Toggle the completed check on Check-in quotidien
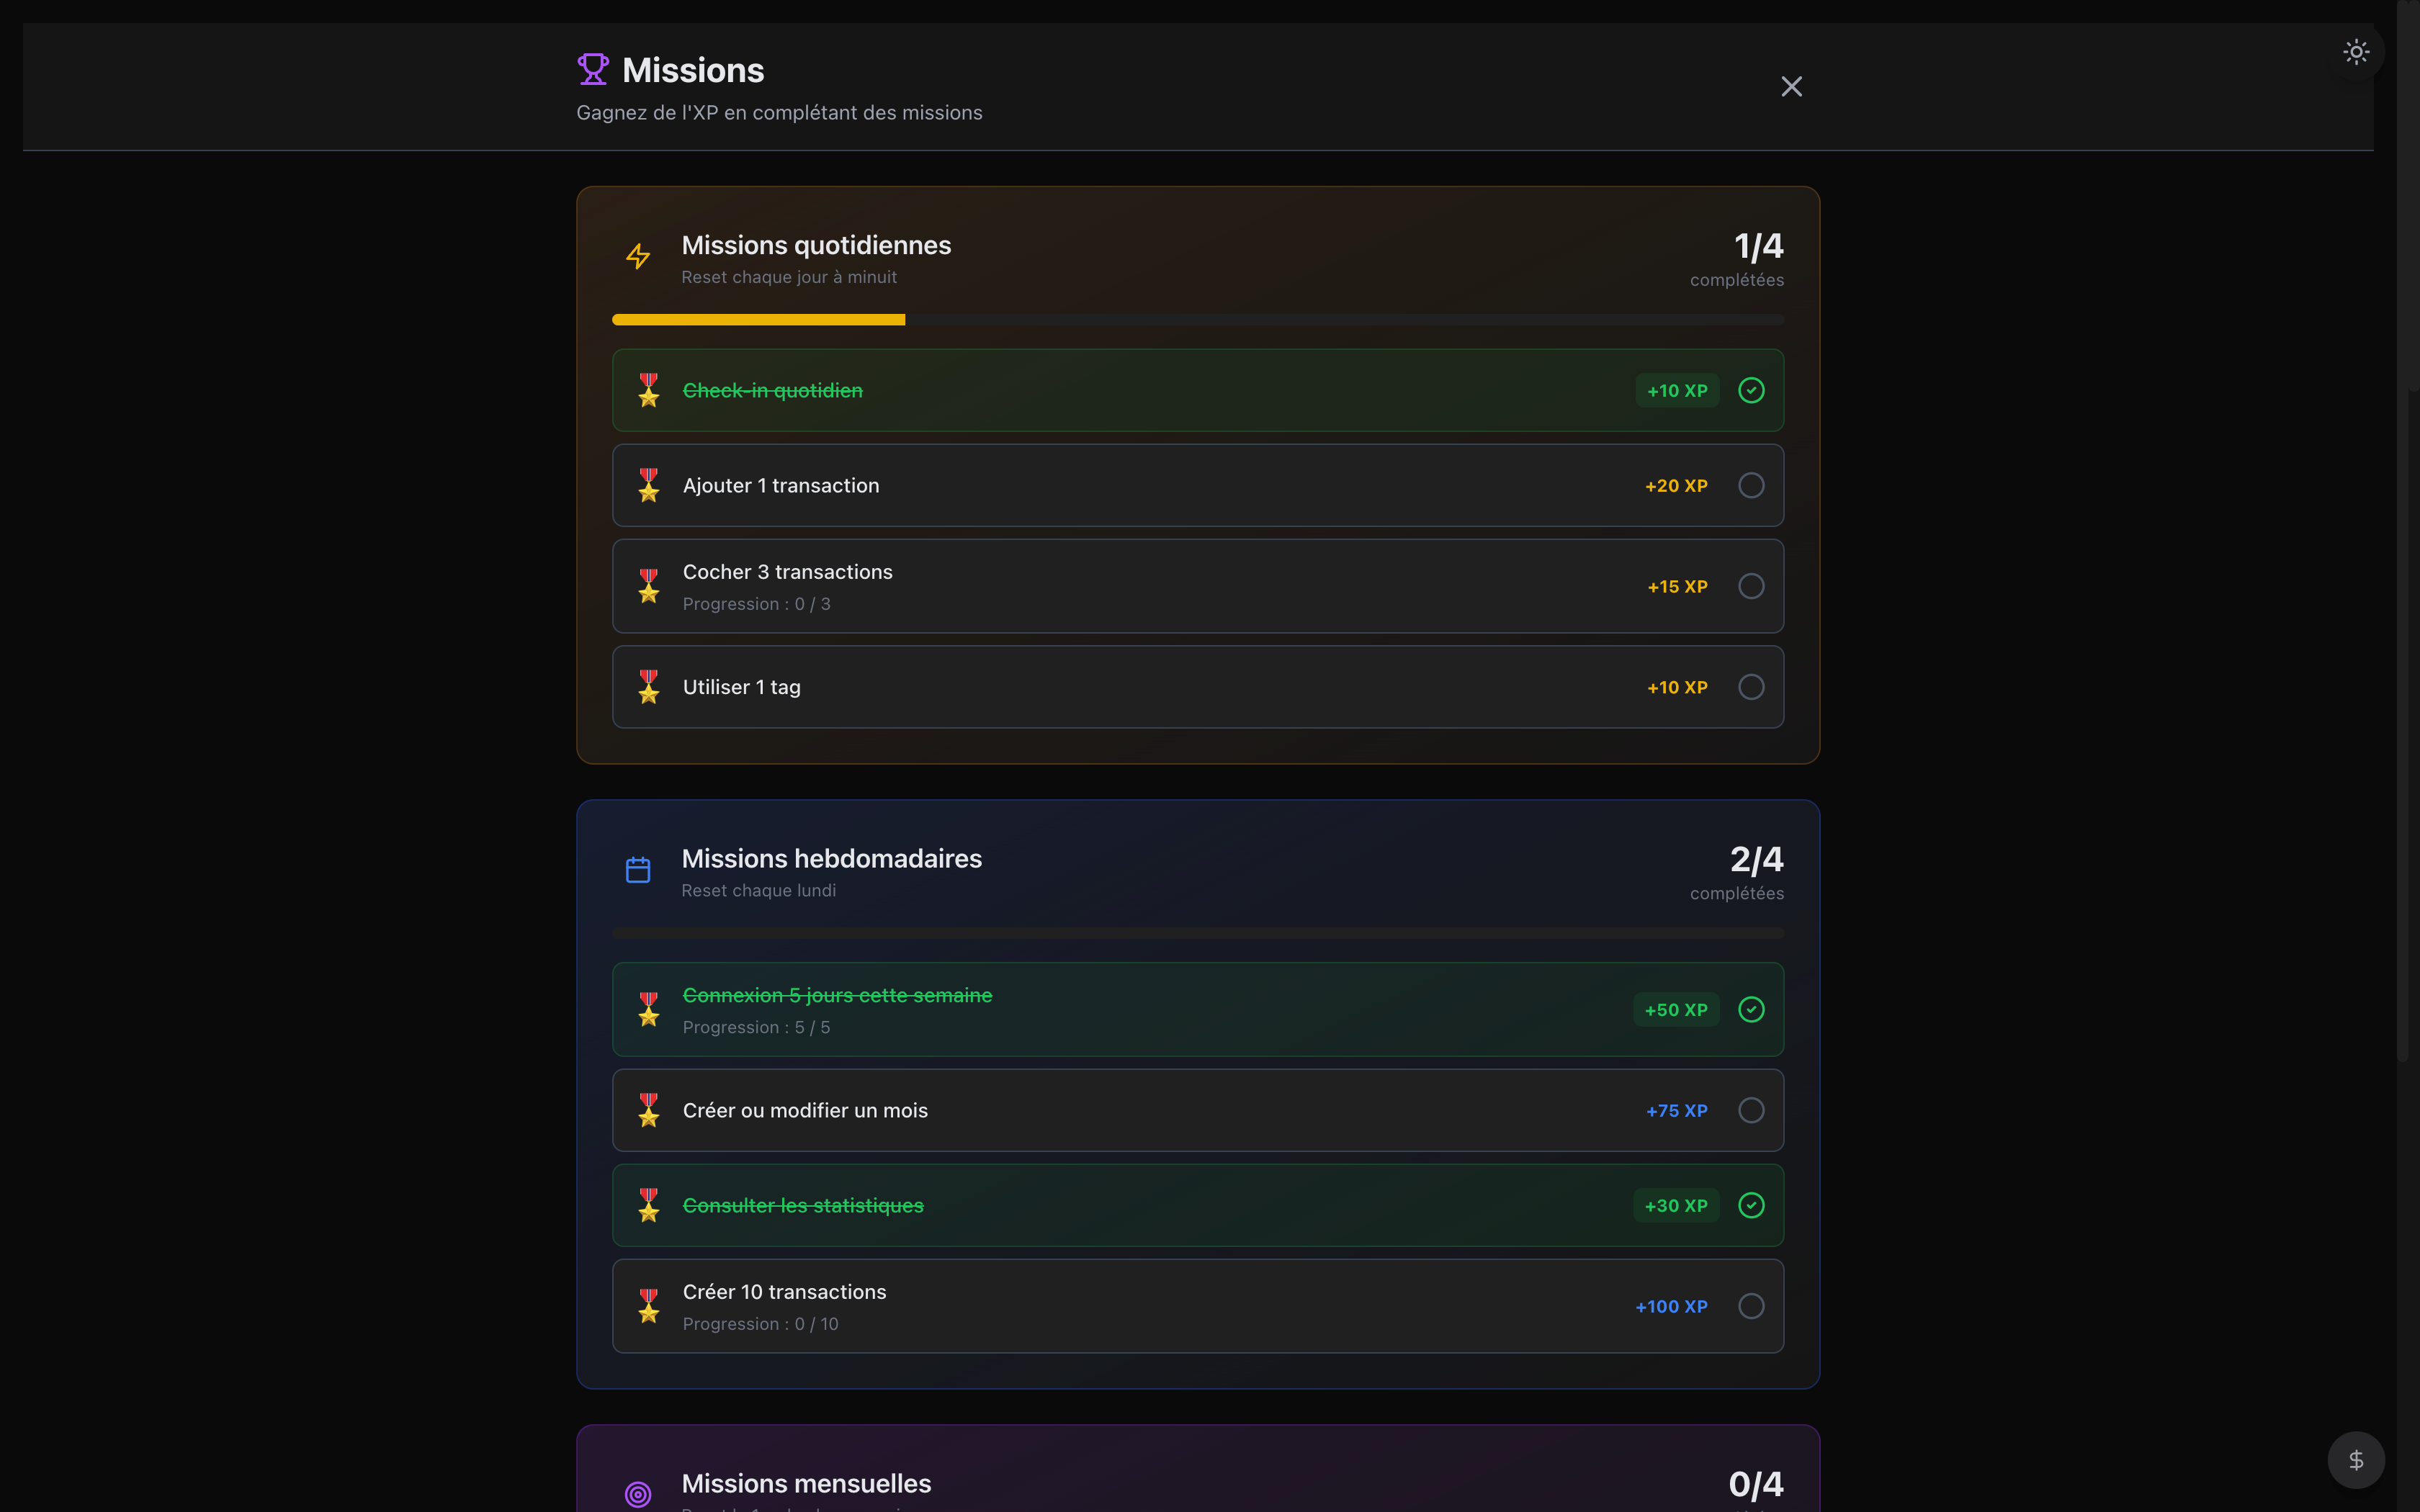2420x1512 pixels. (1751, 390)
